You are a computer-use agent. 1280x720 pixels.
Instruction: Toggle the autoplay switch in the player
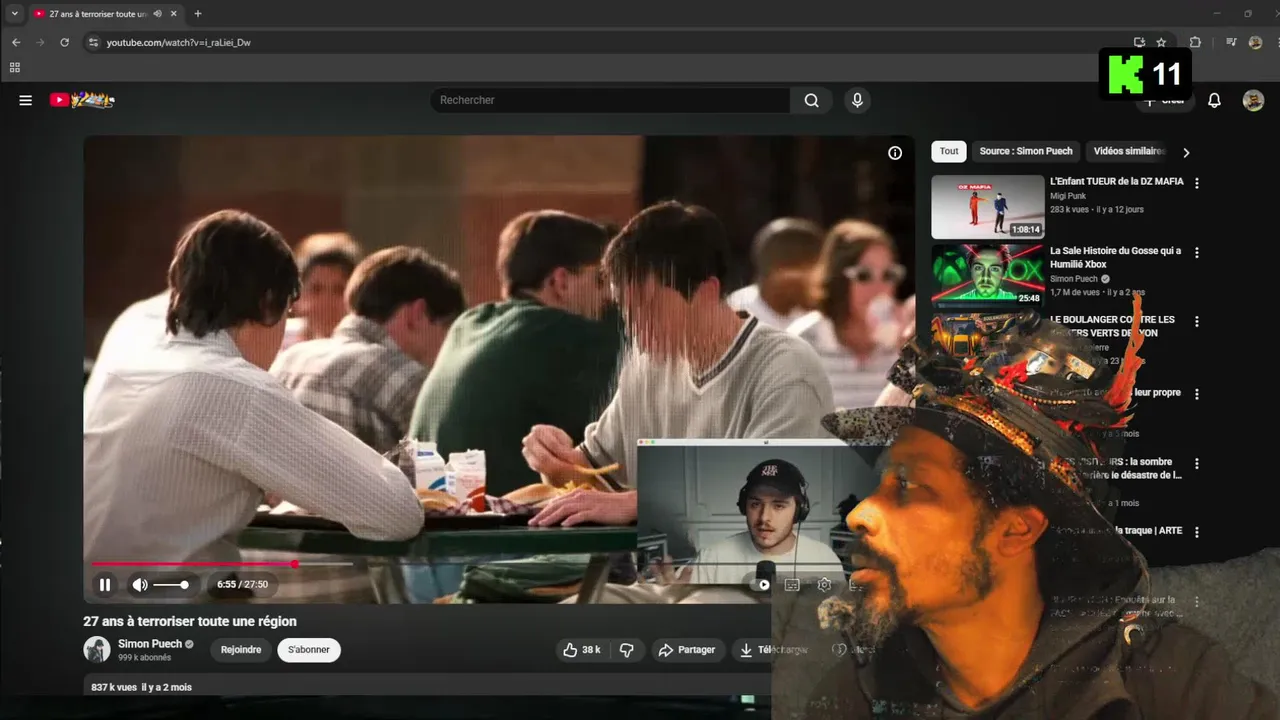click(762, 585)
